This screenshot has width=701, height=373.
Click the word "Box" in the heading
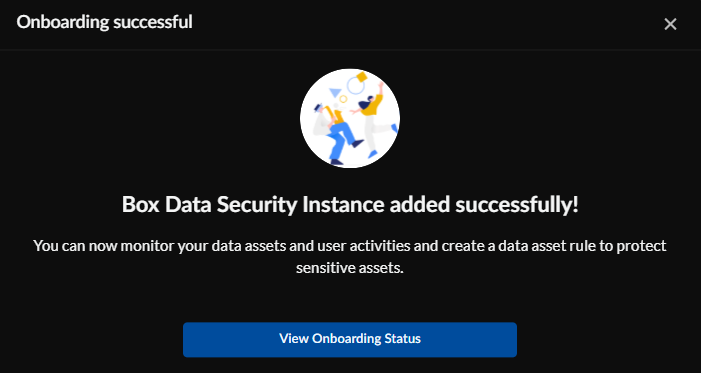(x=141, y=205)
